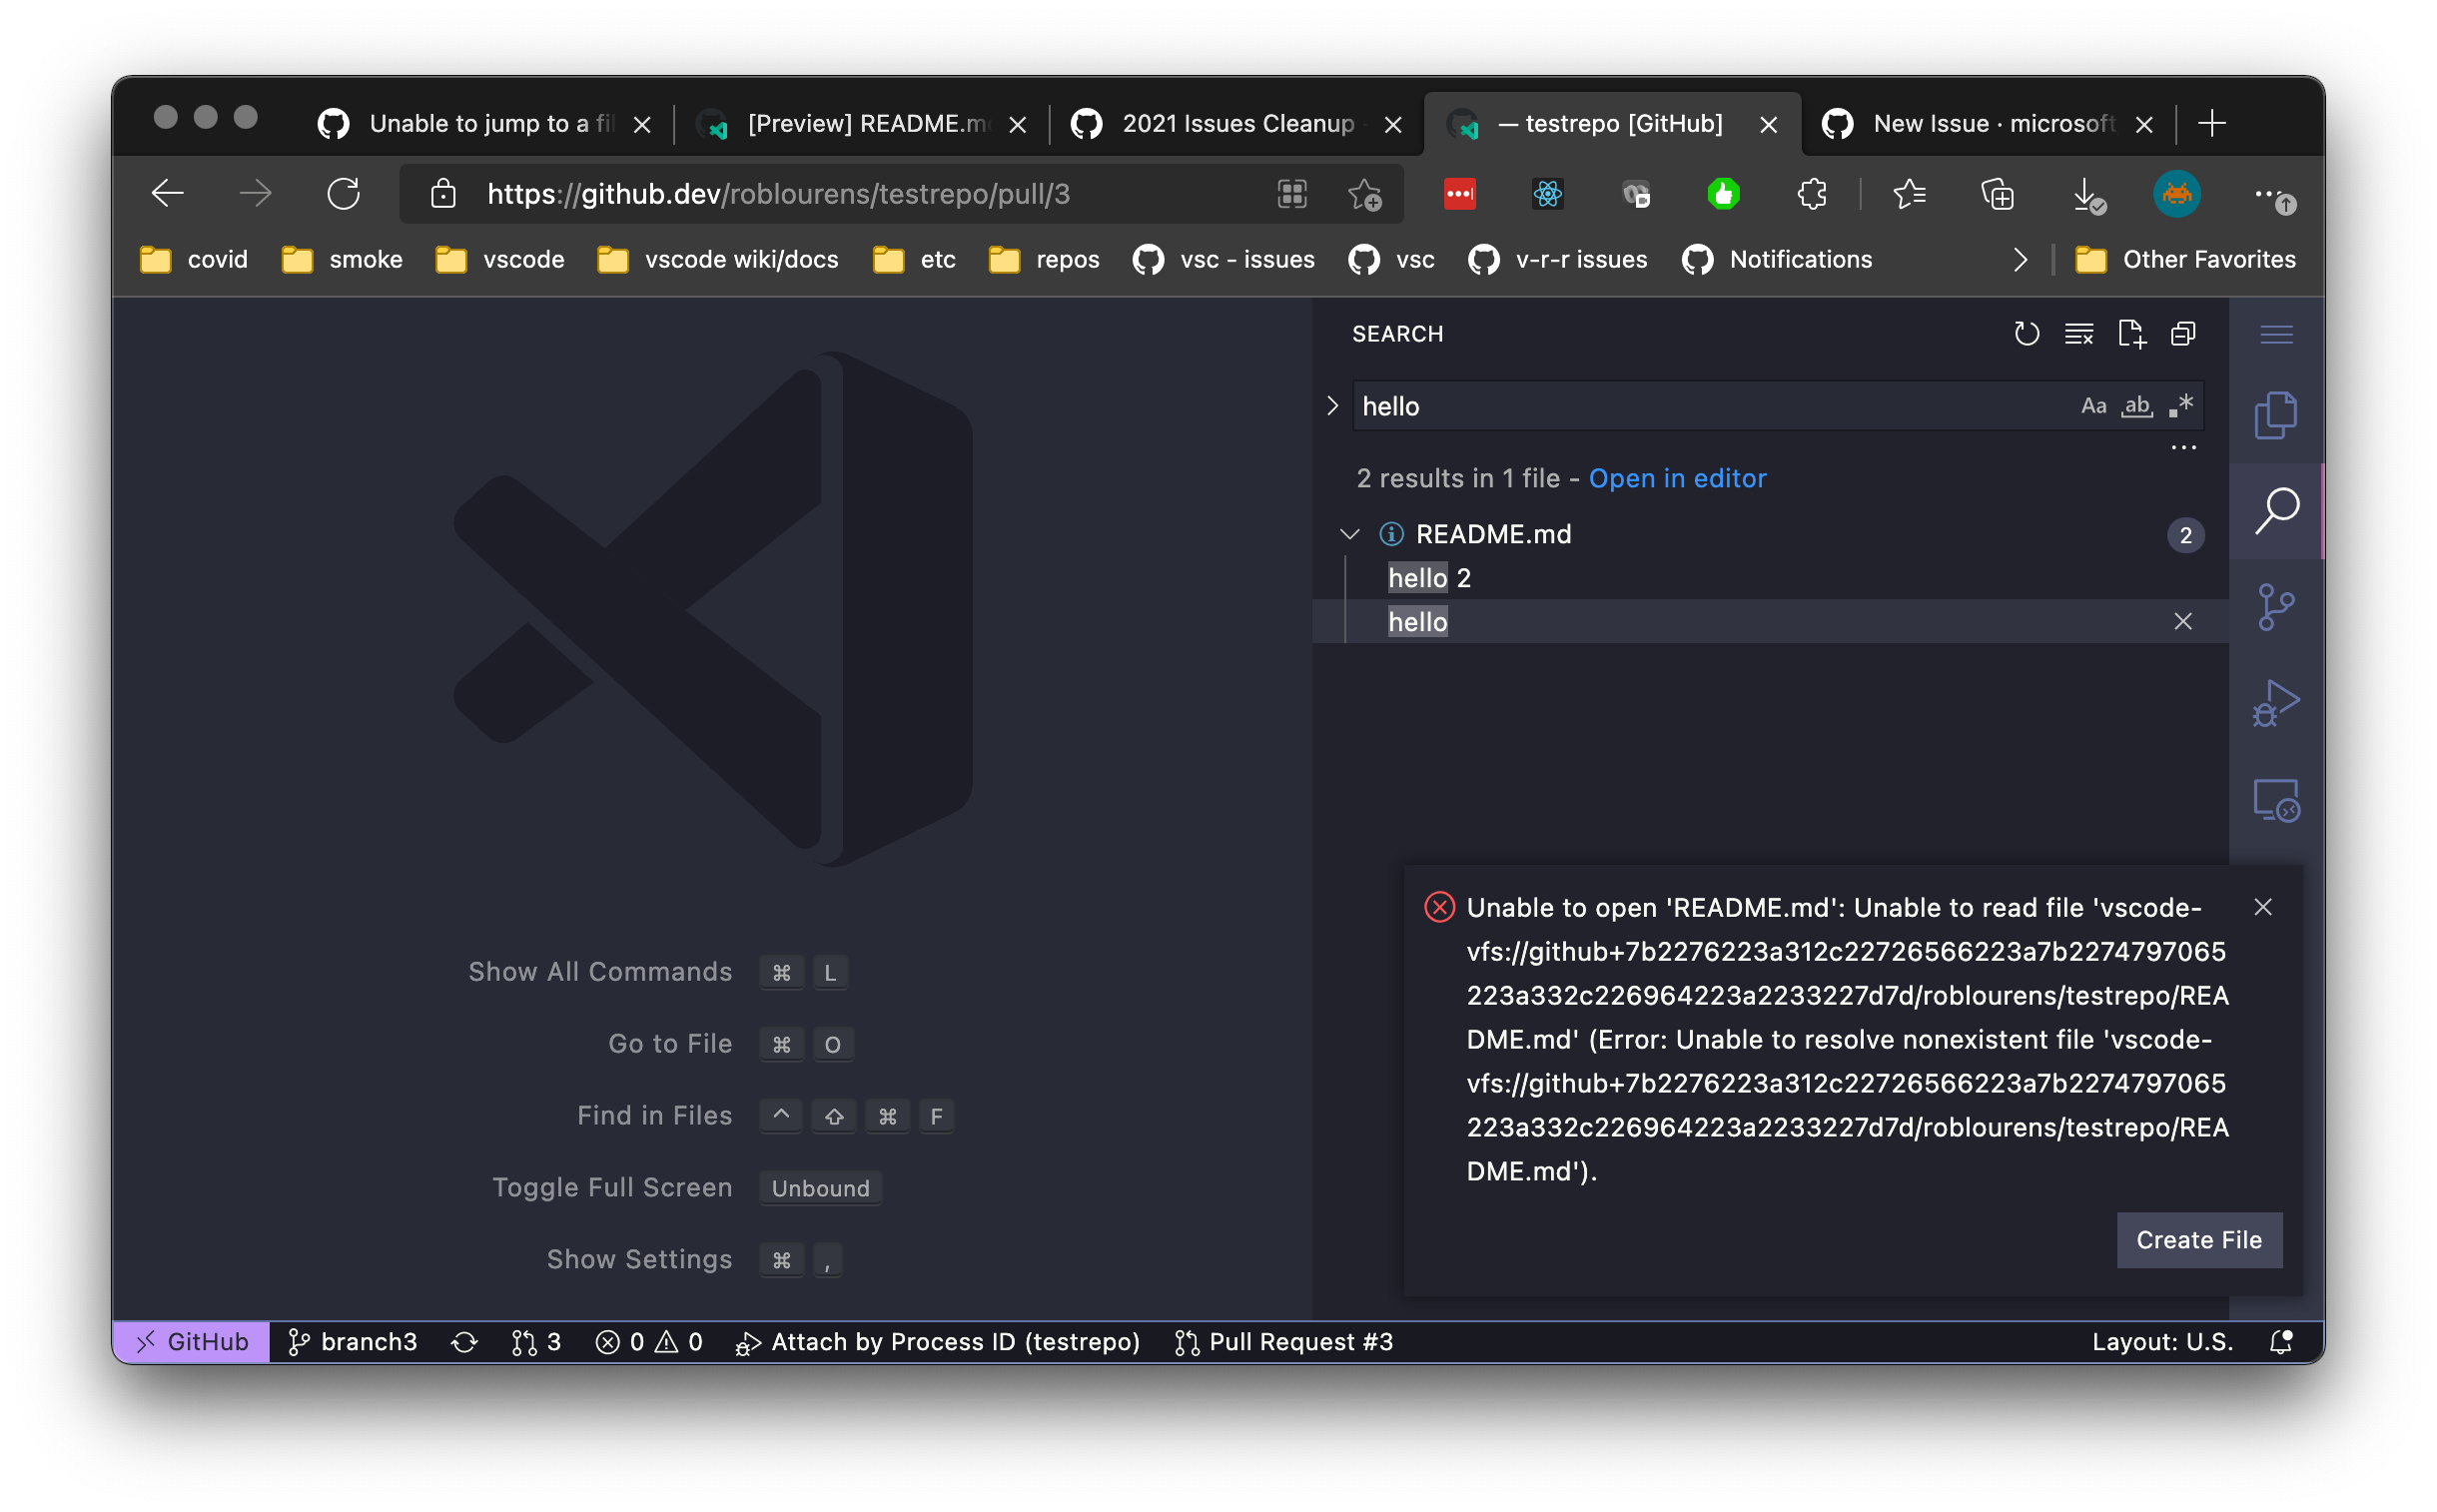Dismiss the selected hello search result
Image resolution: width=2437 pixels, height=1512 pixels.
(x=2181, y=622)
